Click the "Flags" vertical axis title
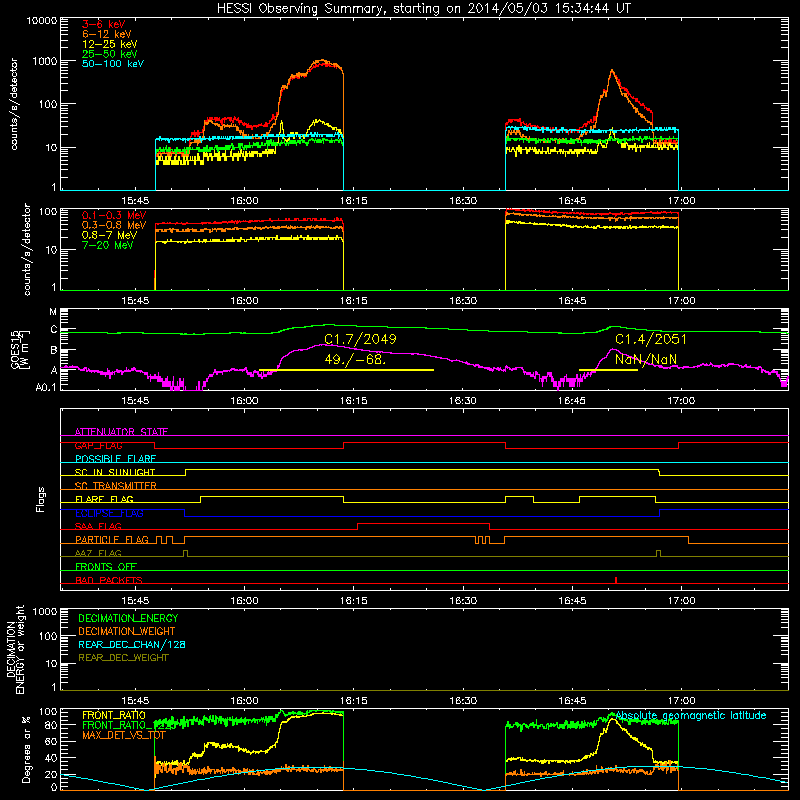Image resolution: width=800 pixels, height=800 pixels. pos(41,499)
